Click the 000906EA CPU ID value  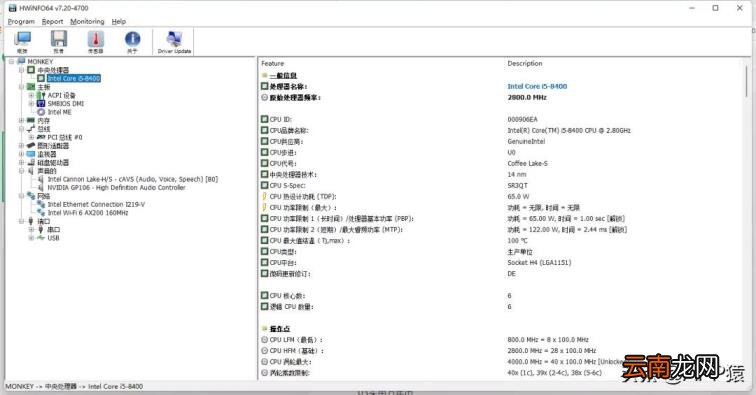522,119
